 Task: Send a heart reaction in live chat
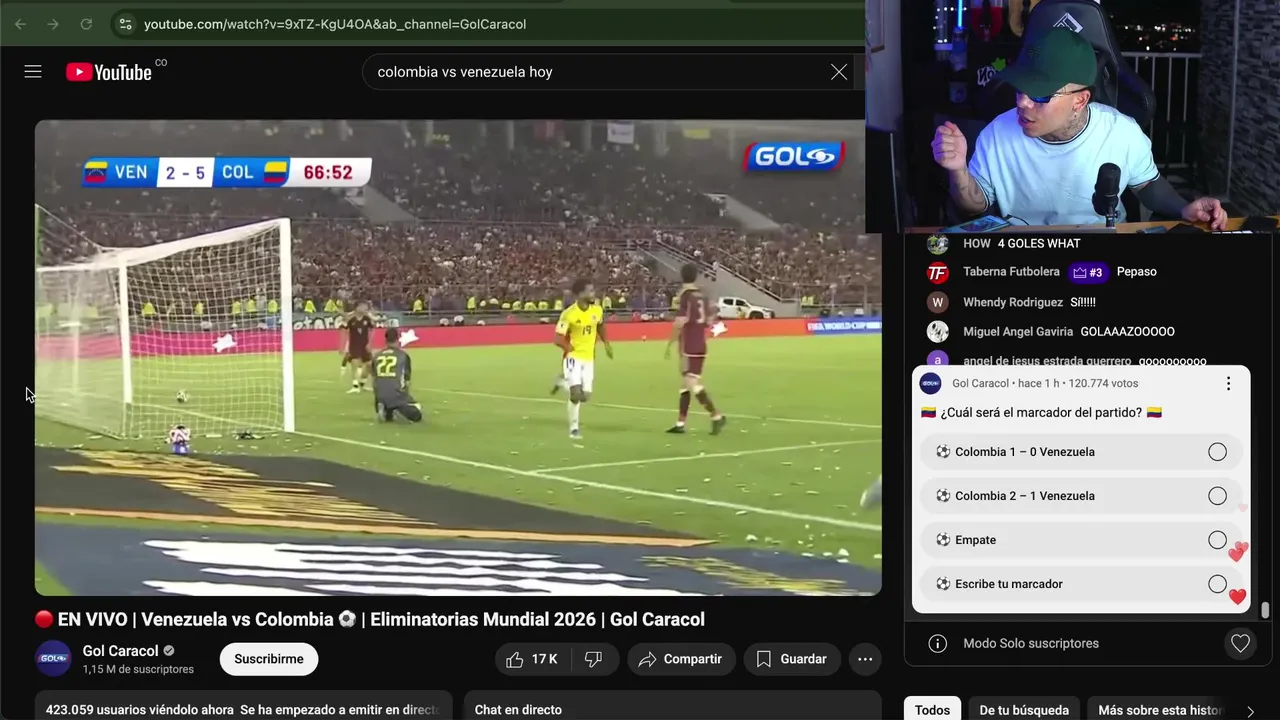click(x=1240, y=644)
